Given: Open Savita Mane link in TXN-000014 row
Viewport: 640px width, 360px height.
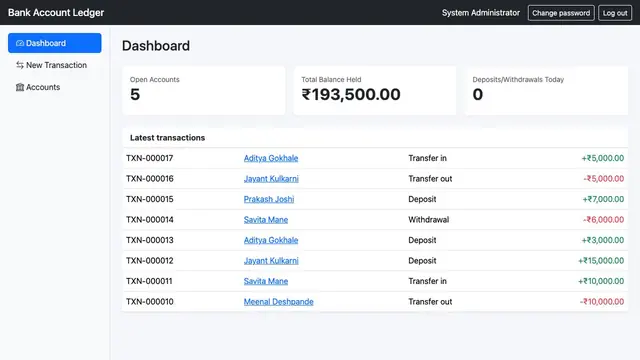Looking at the screenshot, I should pos(266,220).
